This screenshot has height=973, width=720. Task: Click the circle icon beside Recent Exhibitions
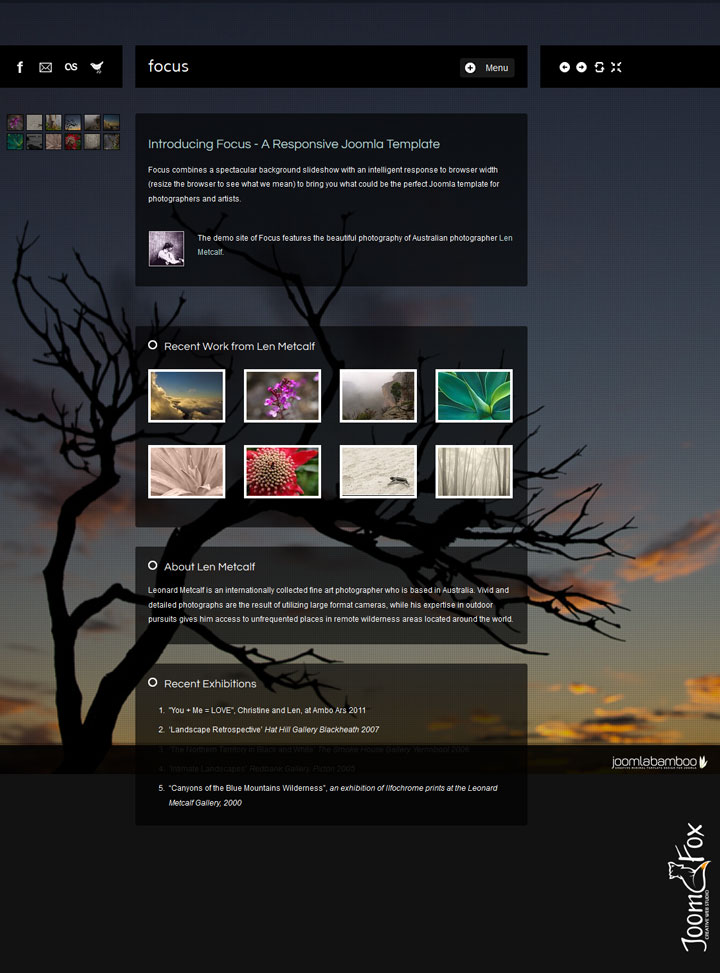(x=153, y=683)
